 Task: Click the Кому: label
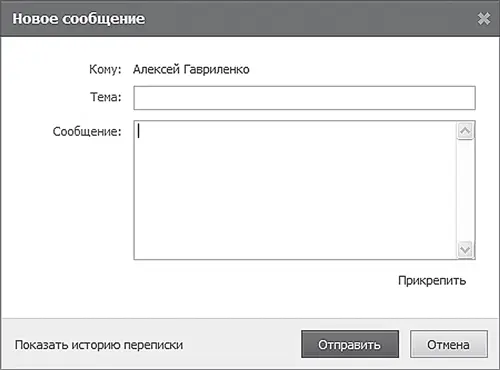click(105, 69)
